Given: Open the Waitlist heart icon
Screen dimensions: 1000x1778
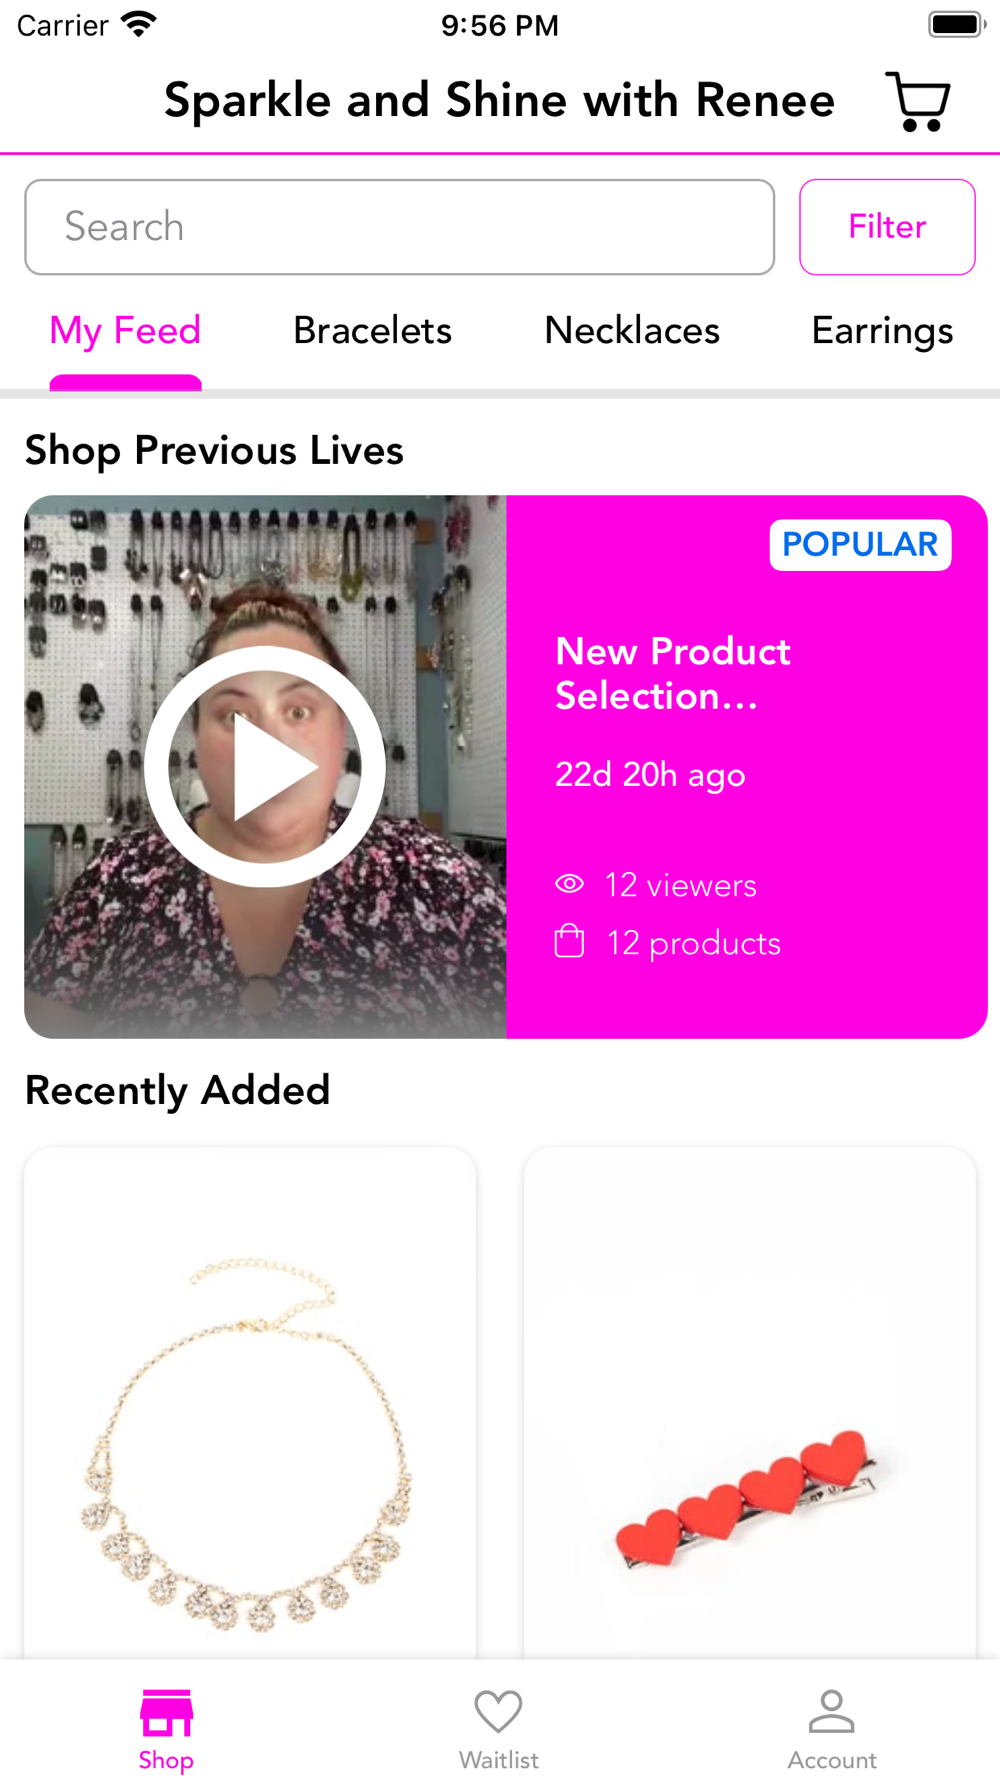Looking at the screenshot, I should (x=498, y=1712).
